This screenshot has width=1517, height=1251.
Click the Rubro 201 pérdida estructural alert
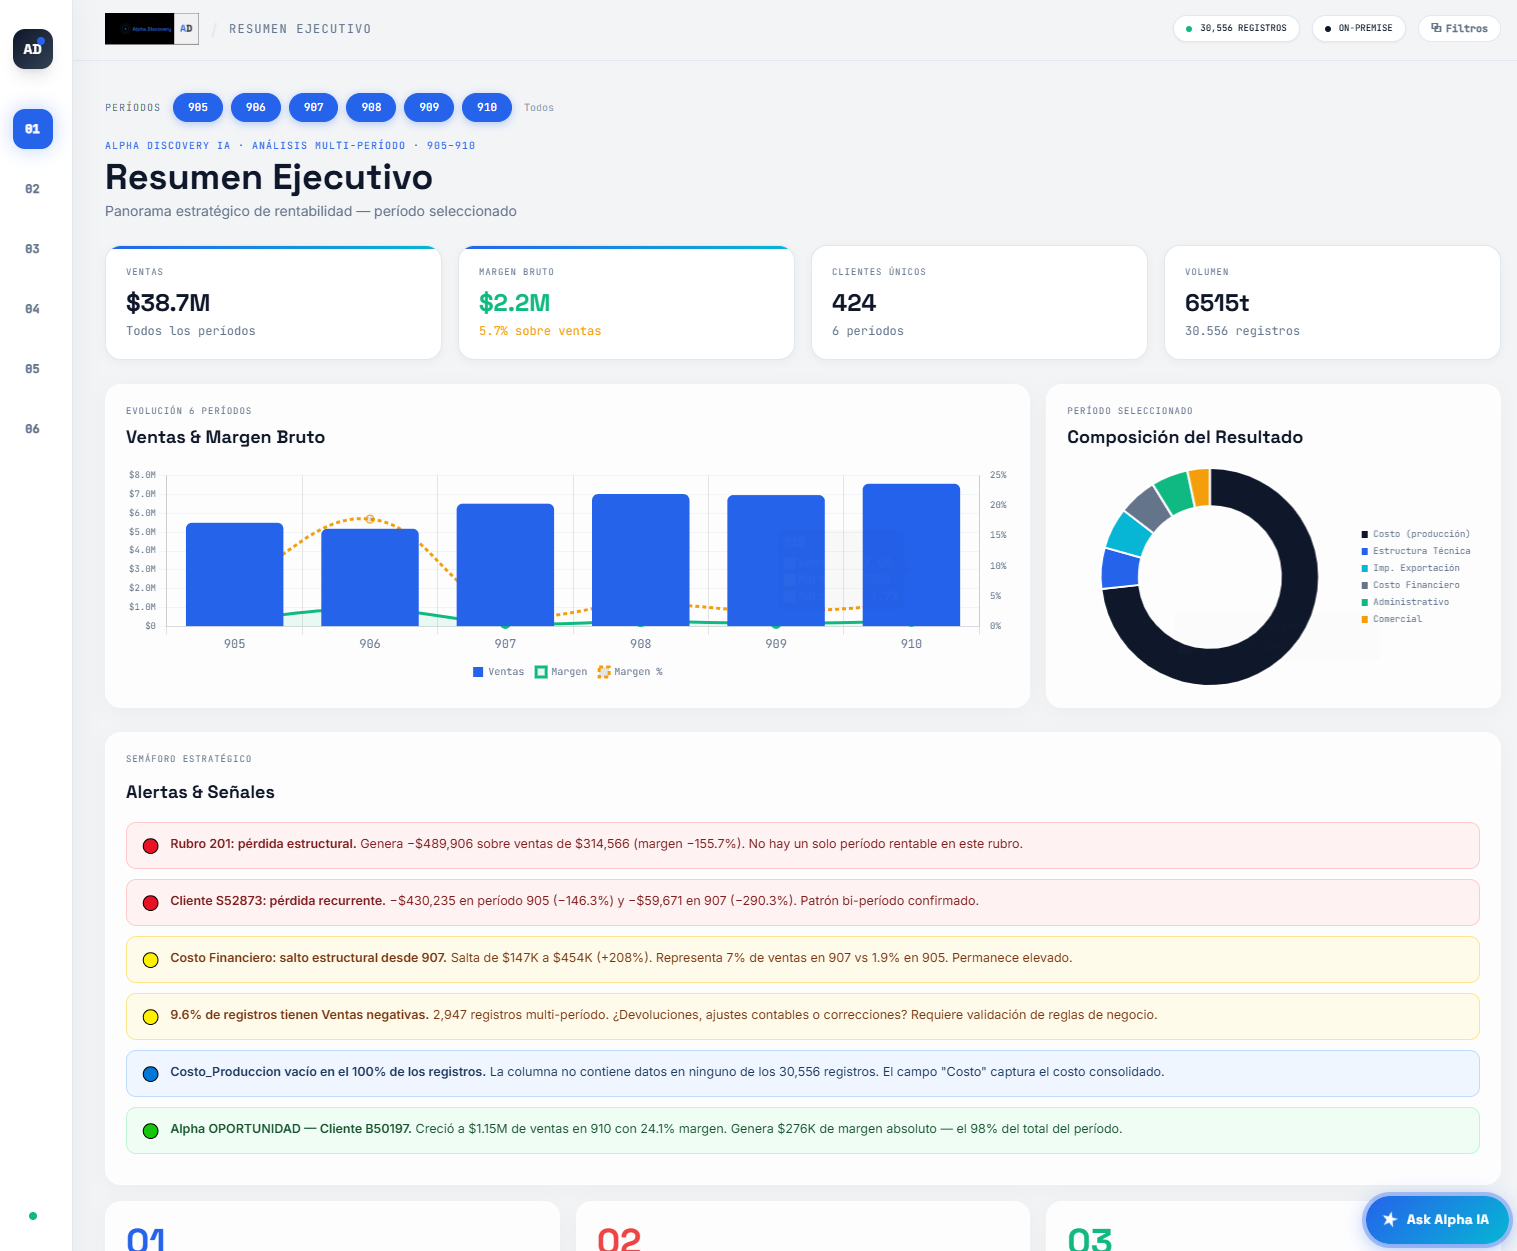tap(800, 845)
